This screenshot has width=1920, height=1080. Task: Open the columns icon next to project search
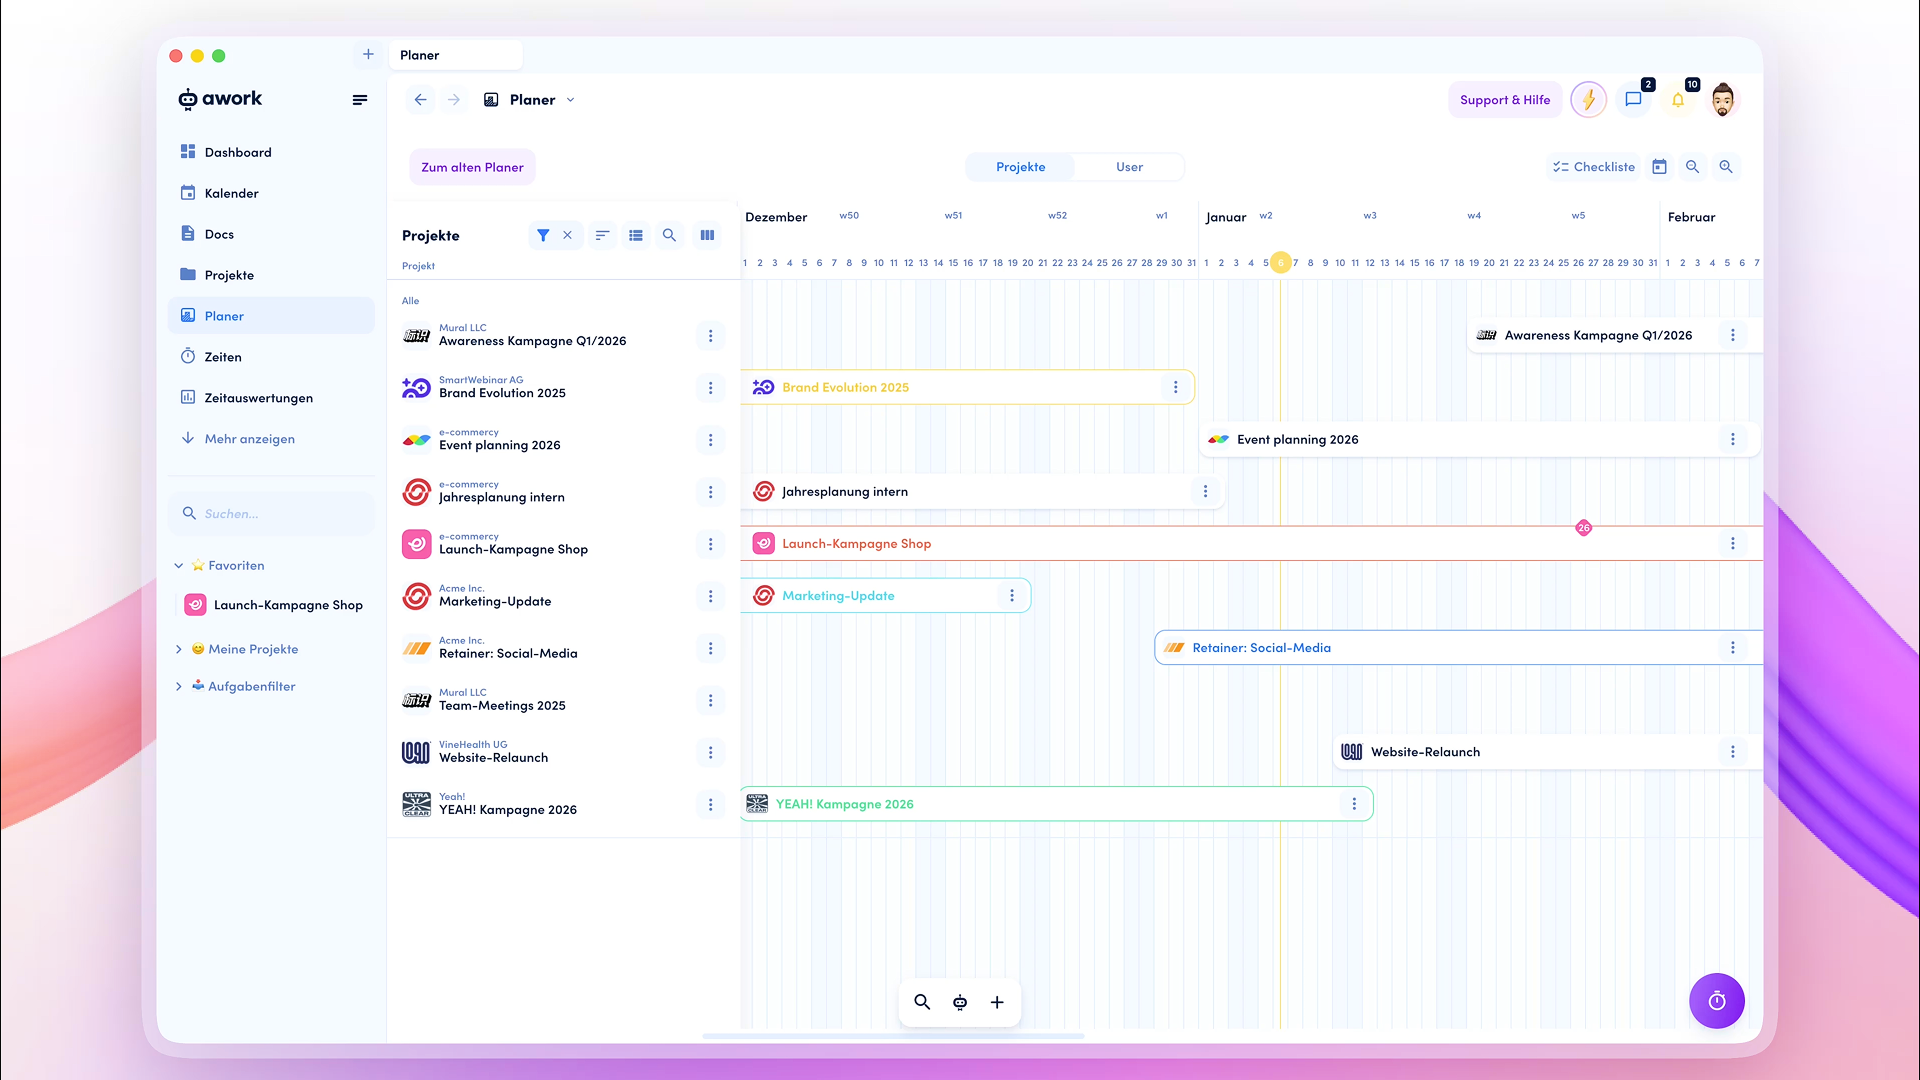[707, 235]
